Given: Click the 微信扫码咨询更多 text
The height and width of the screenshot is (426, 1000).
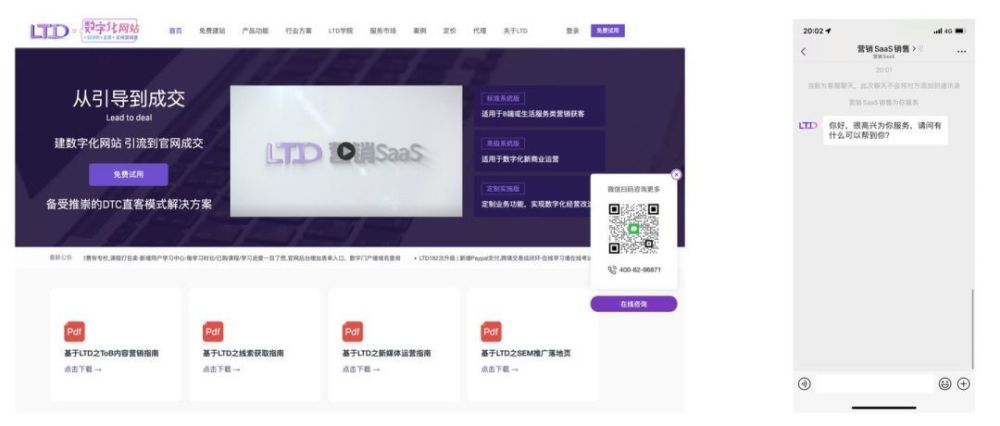Looking at the screenshot, I should pos(633,189).
